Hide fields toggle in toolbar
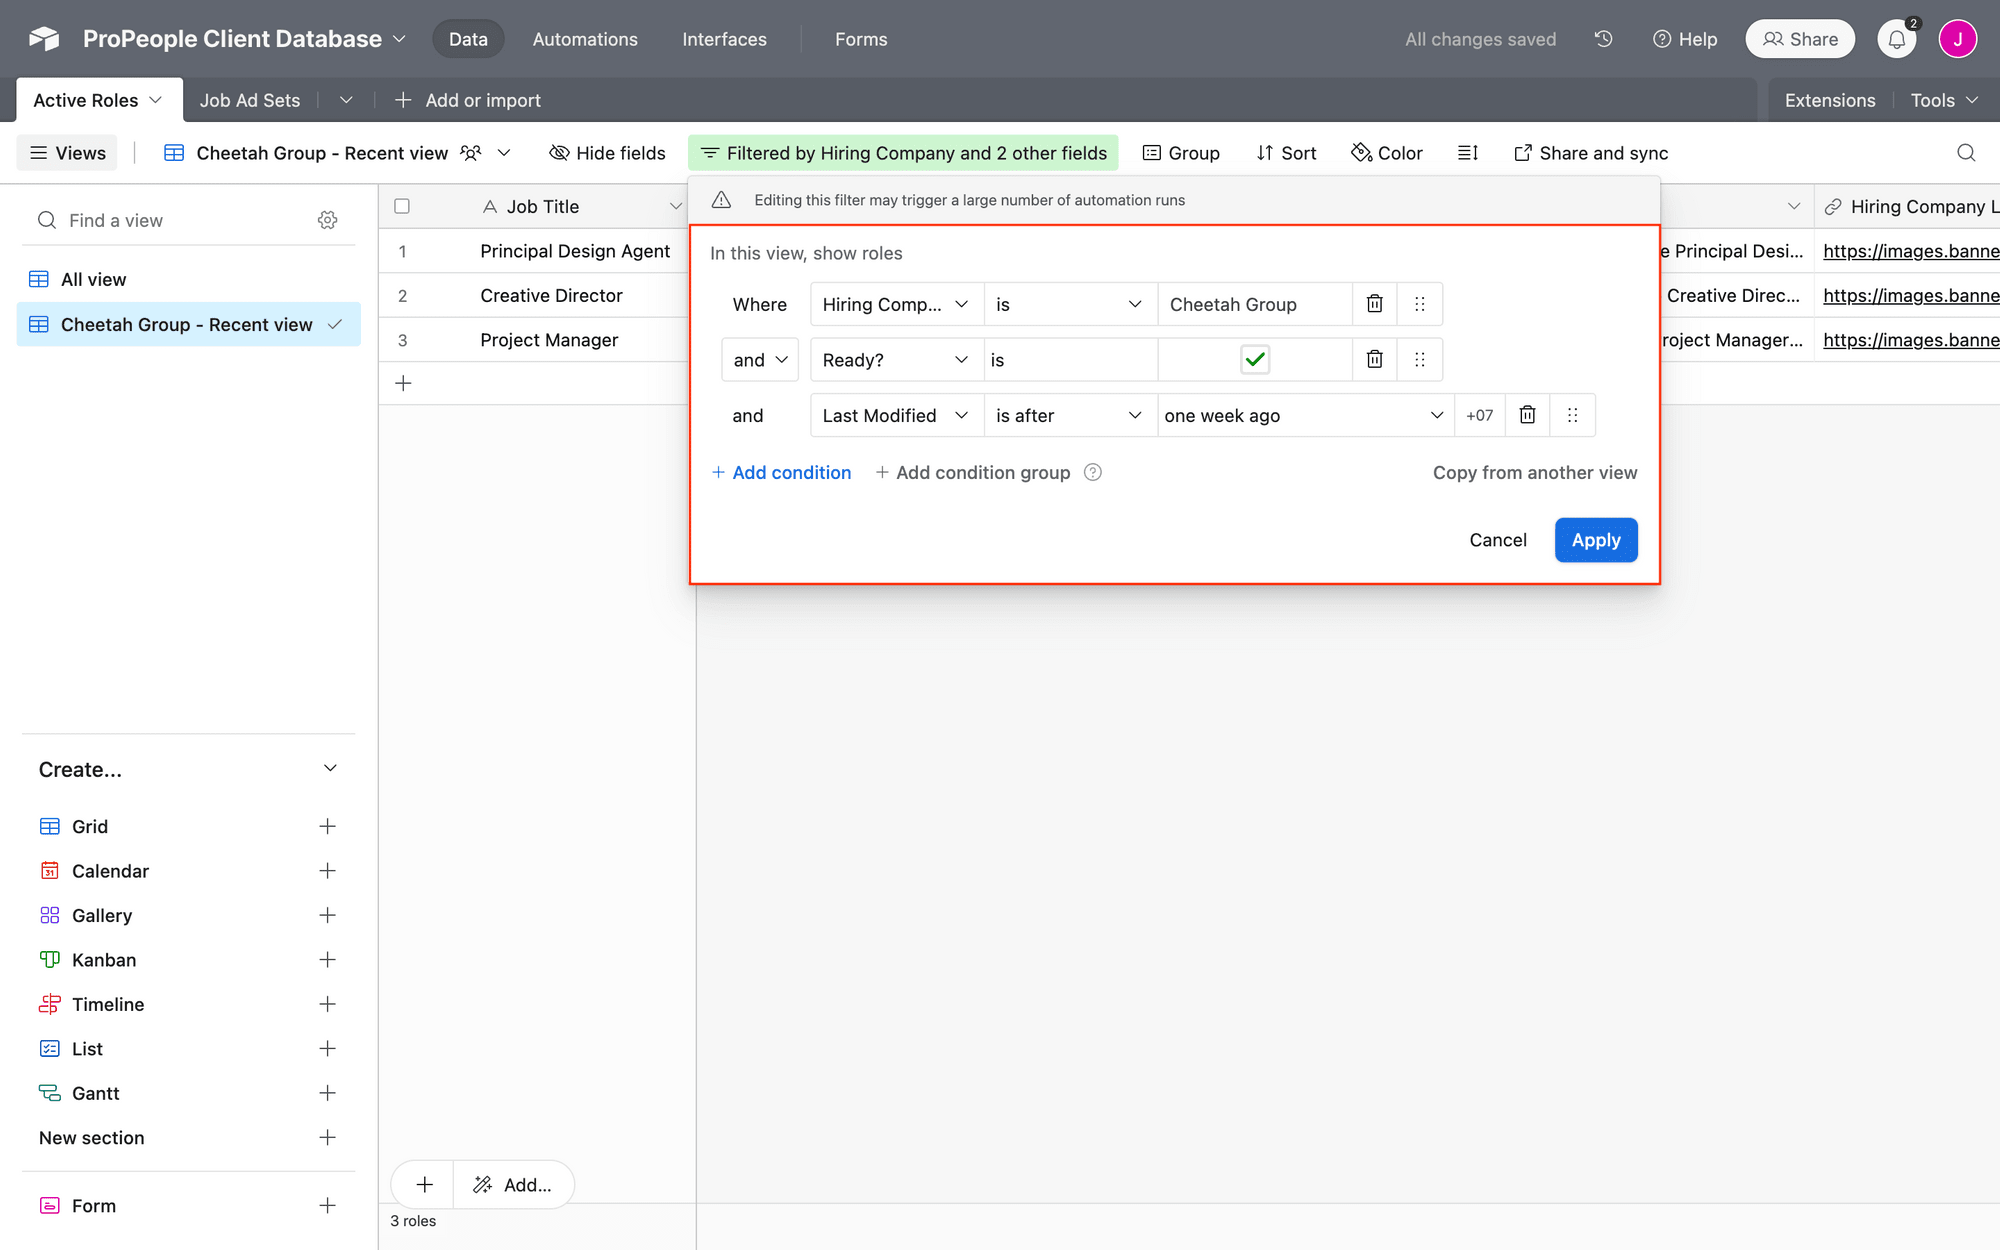The width and height of the screenshot is (2000, 1250). (607, 153)
